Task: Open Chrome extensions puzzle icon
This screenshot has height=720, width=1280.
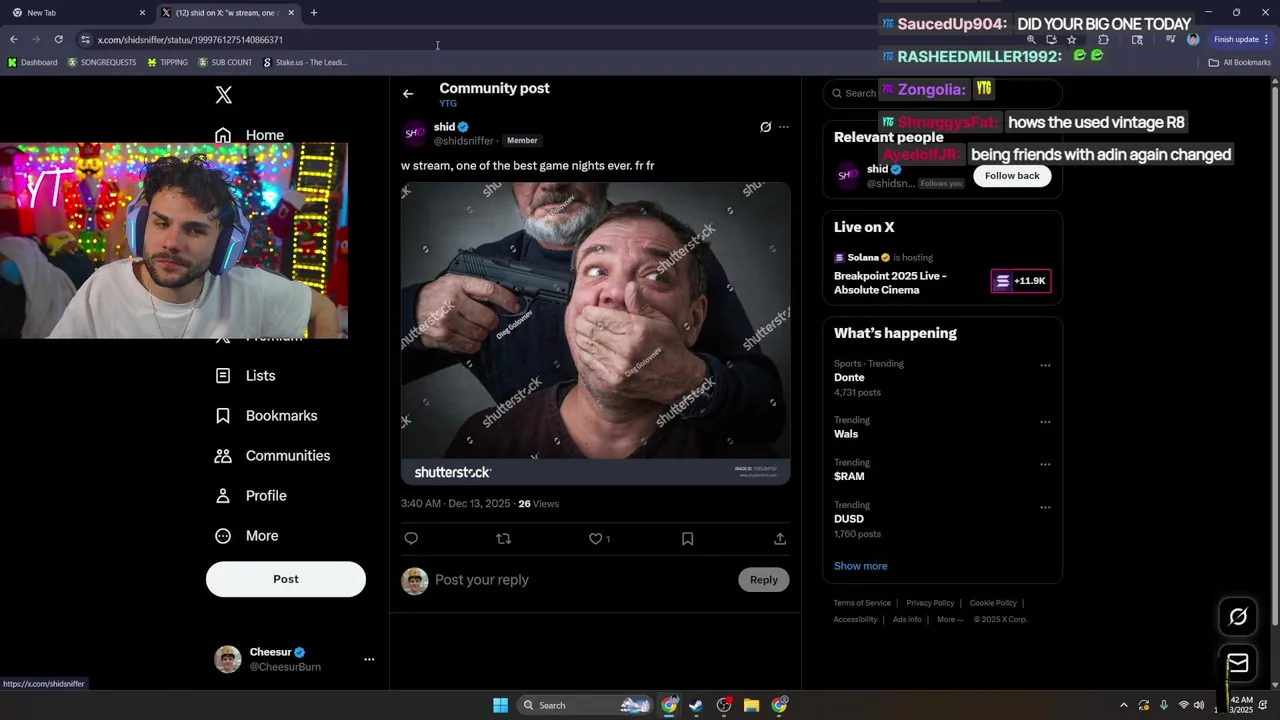Action: coord(1104,40)
